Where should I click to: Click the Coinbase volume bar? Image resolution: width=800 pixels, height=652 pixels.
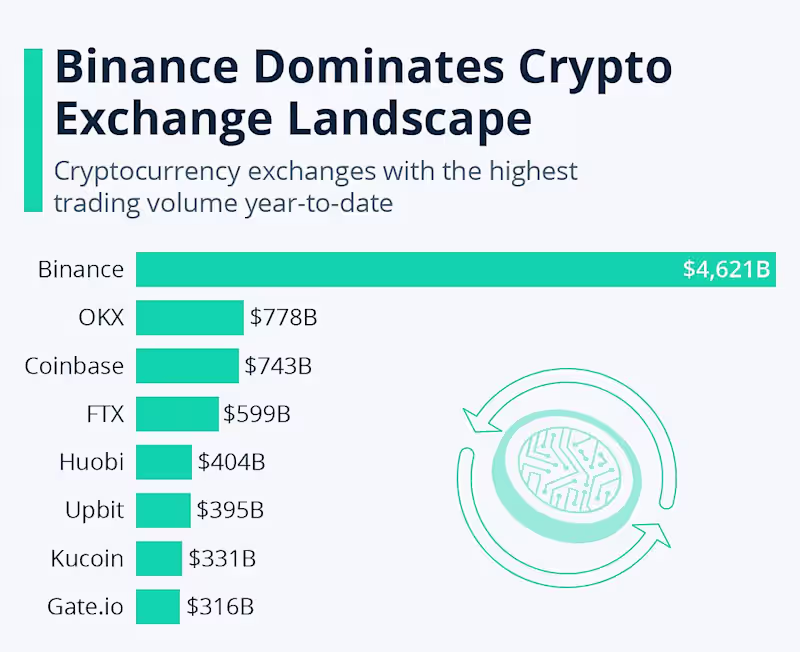coord(187,366)
